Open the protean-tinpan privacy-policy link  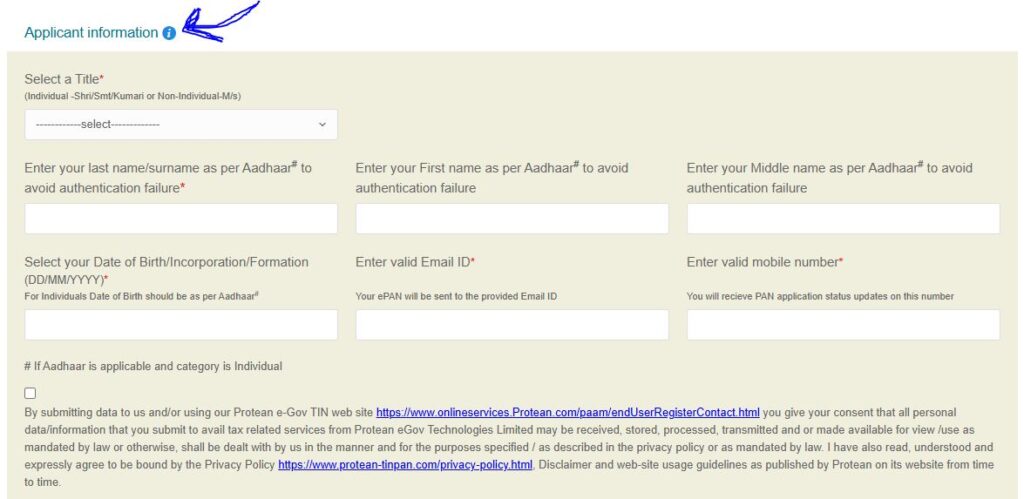click(405, 465)
